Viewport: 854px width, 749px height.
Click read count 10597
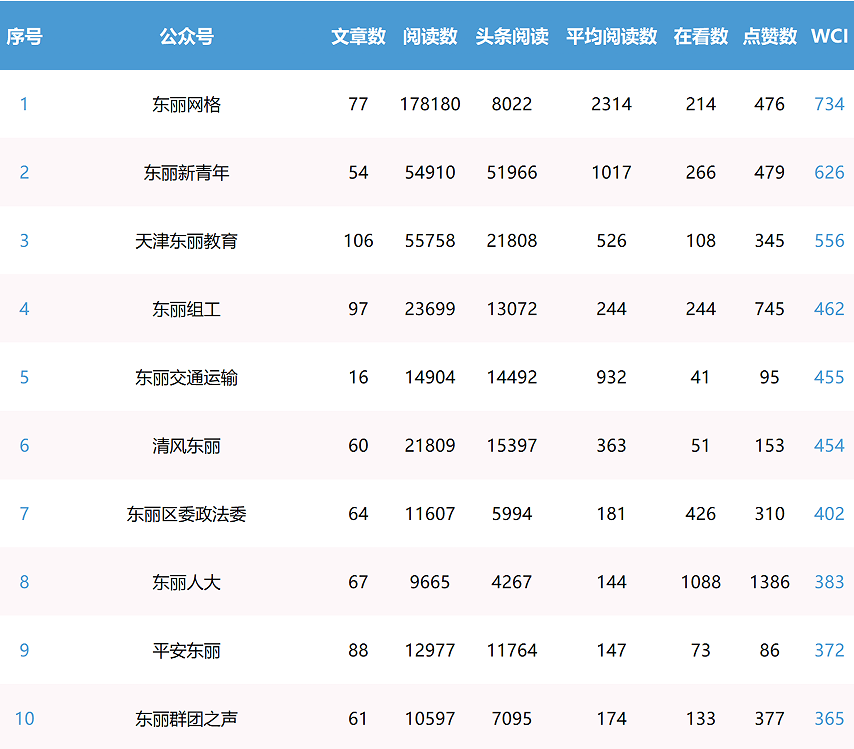pos(430,718)
